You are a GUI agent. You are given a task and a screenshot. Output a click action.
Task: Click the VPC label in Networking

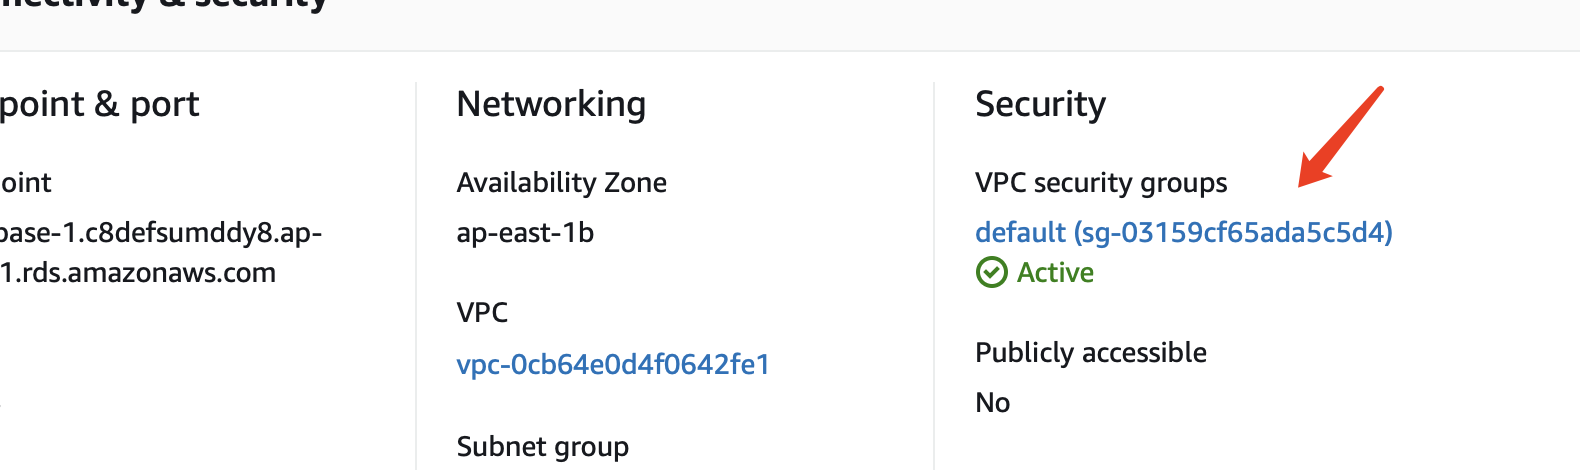(x=482, y=312)
